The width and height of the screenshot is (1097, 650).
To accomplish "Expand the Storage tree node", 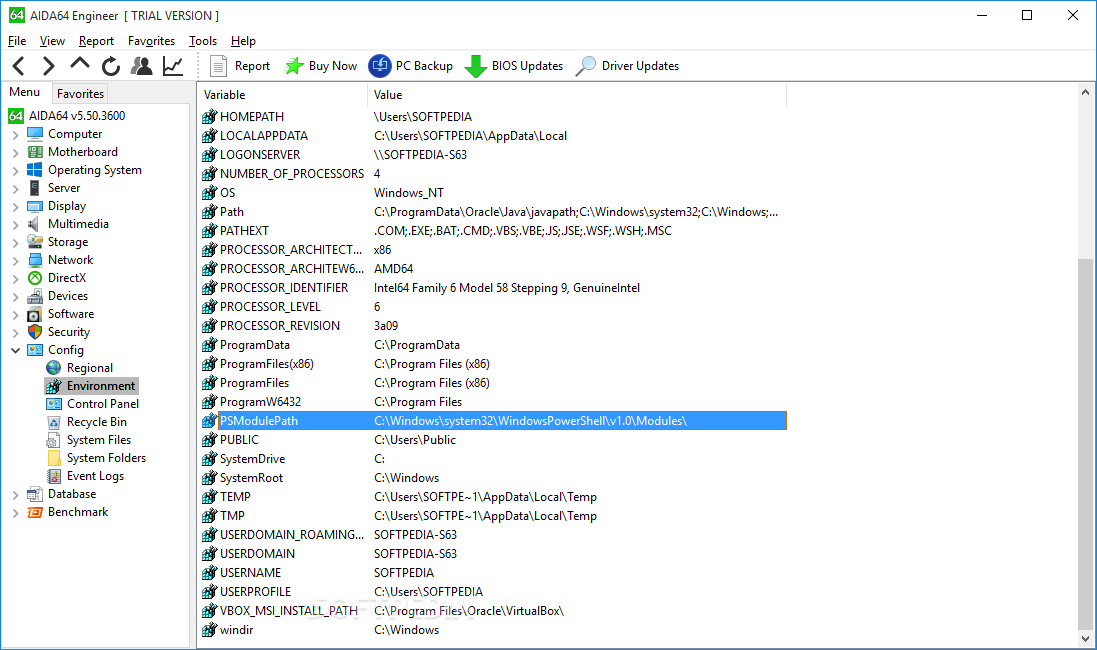I will 15,243.
